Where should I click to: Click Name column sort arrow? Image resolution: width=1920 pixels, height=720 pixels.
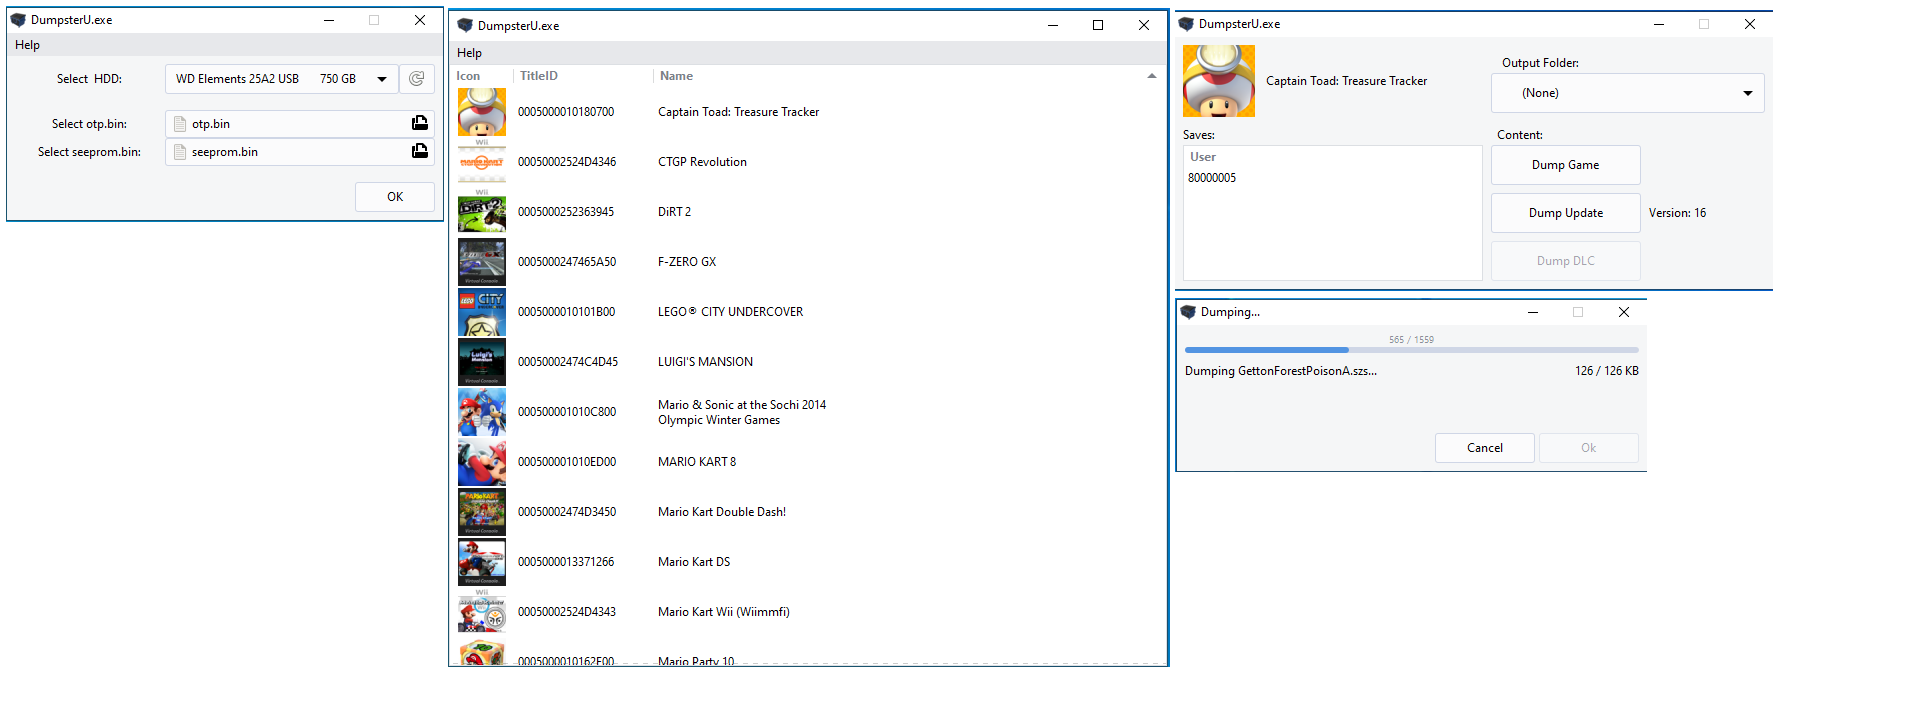point(1152,76)
